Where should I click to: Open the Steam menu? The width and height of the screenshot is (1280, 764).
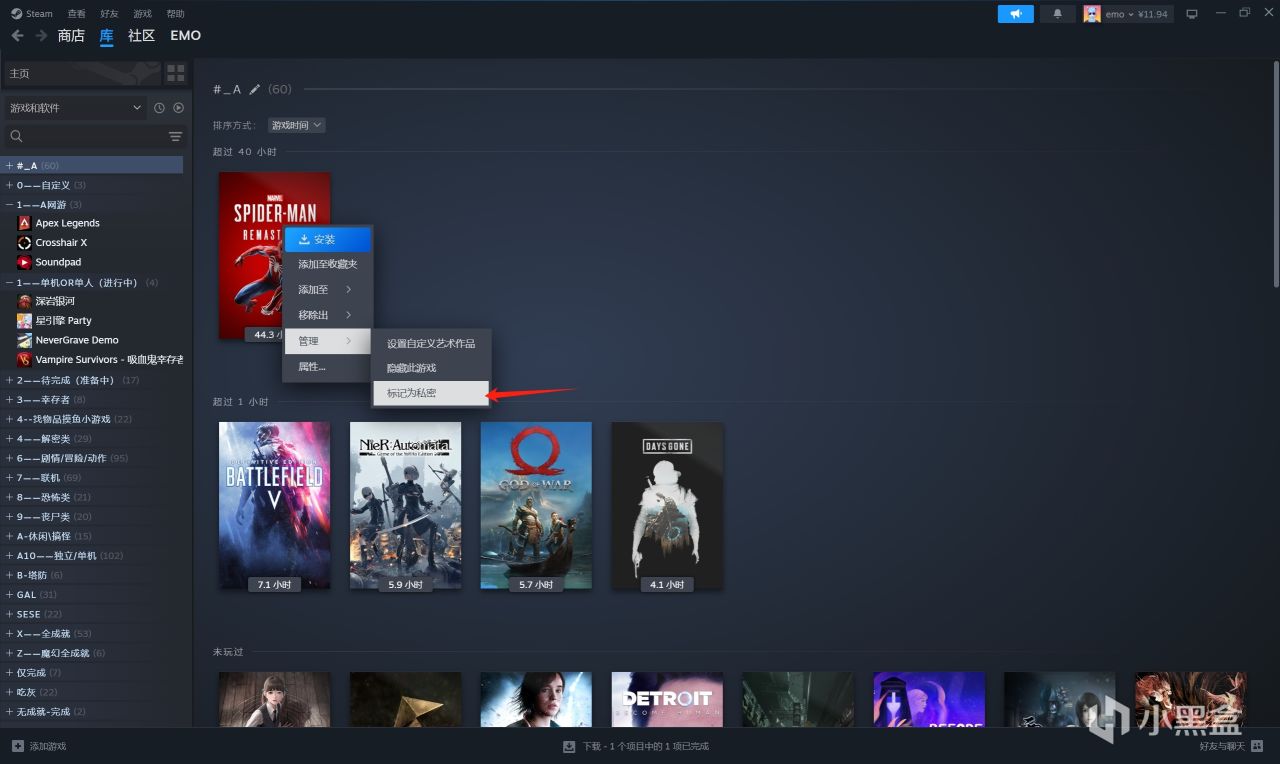pos(32,14)
